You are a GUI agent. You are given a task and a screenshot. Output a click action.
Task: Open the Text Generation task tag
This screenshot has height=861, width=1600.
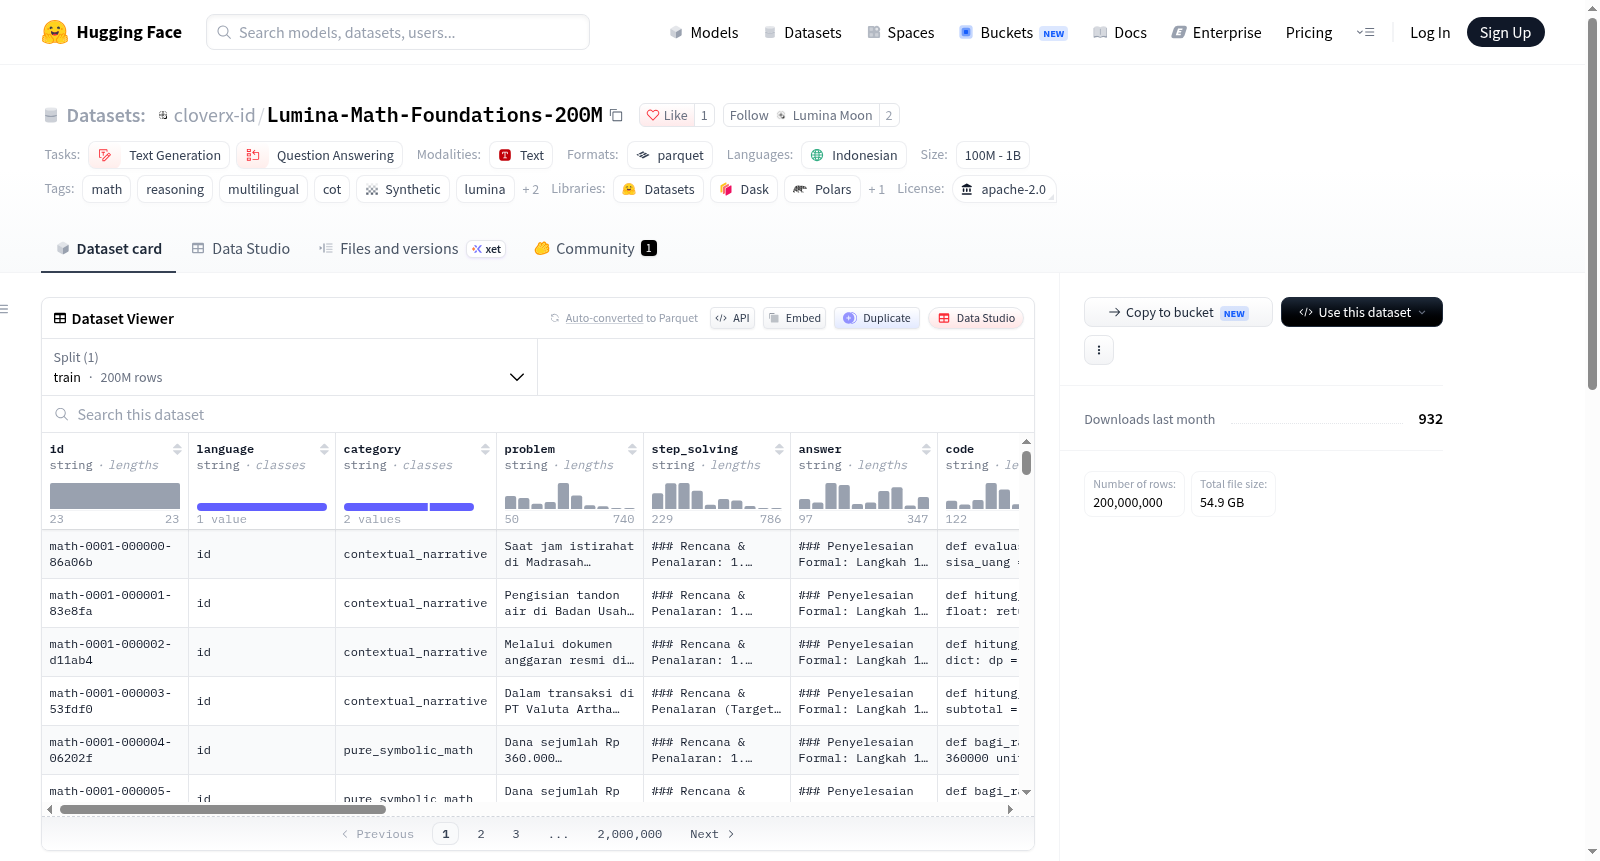tap(159, 155)
